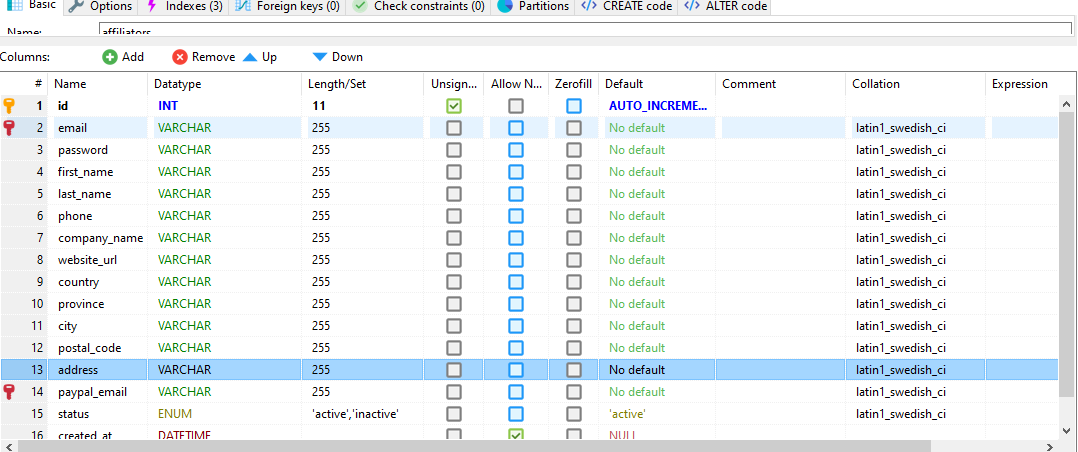
Task: Open the Collation cell for the country column
Action: (x=915, y=282)
